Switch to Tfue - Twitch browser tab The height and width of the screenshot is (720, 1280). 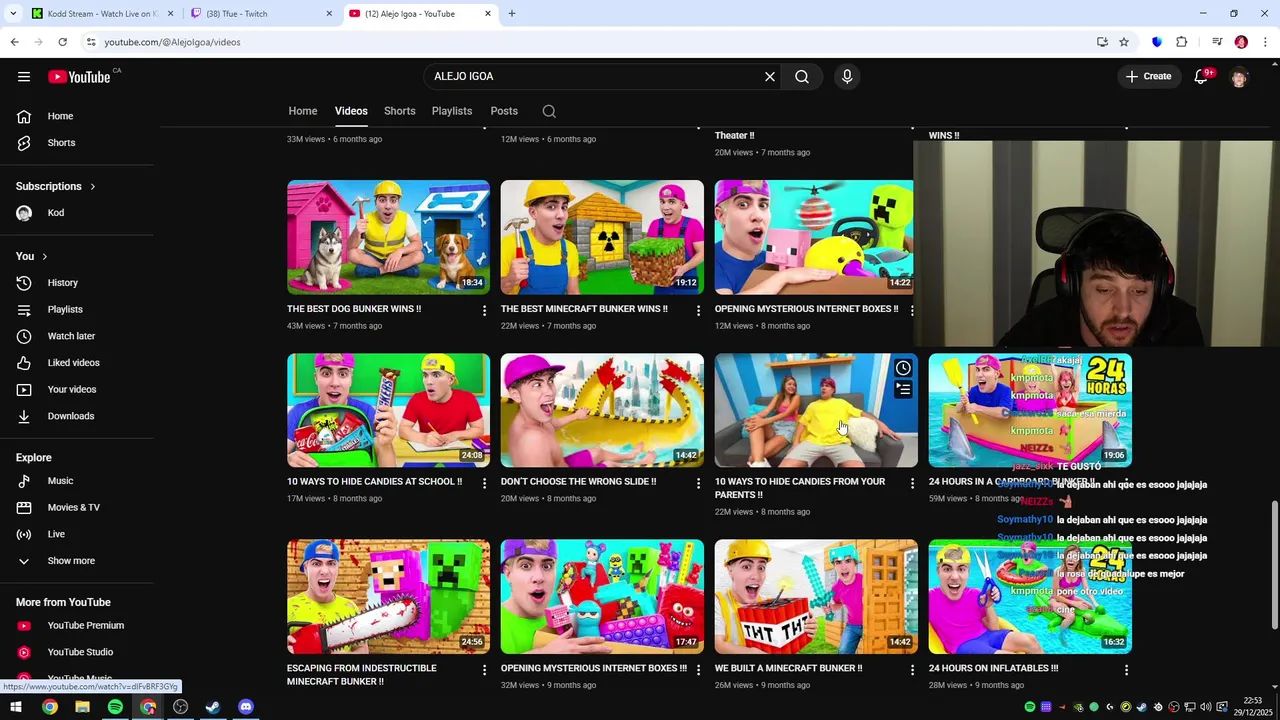pyautogui.click(x=260, y=14)
